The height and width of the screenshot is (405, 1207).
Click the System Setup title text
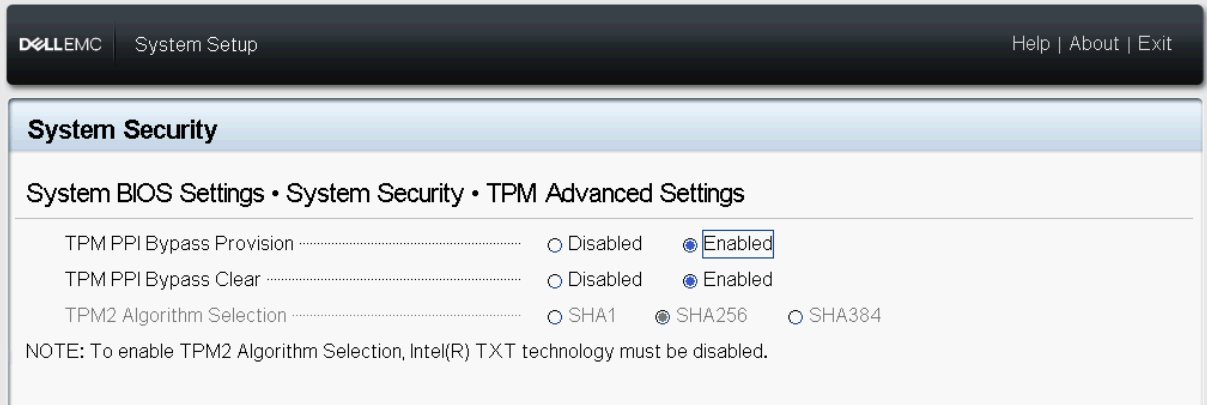[196, 45]
